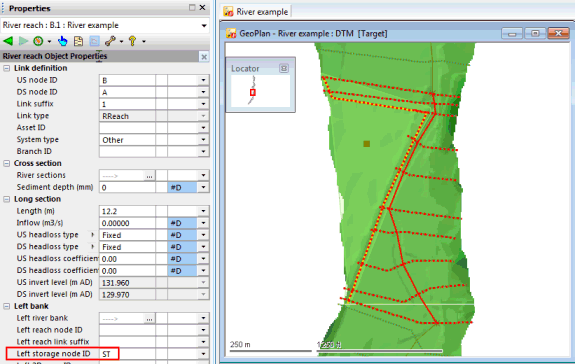Click the green forward arrow icon
Image resolution: width=575 pixels, height=364 pixels.
pyautogui.click(x=23, y=41)
